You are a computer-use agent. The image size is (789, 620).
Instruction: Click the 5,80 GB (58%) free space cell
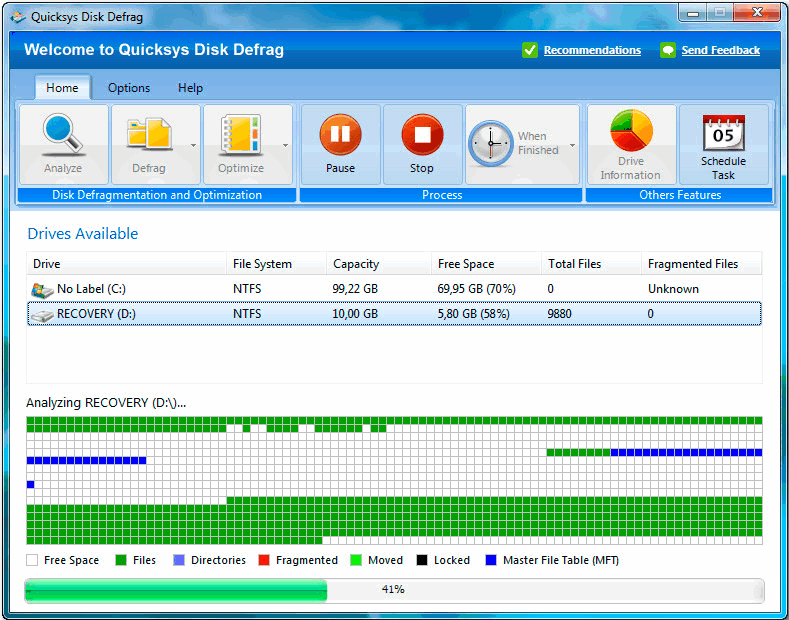tap(474, 314)
